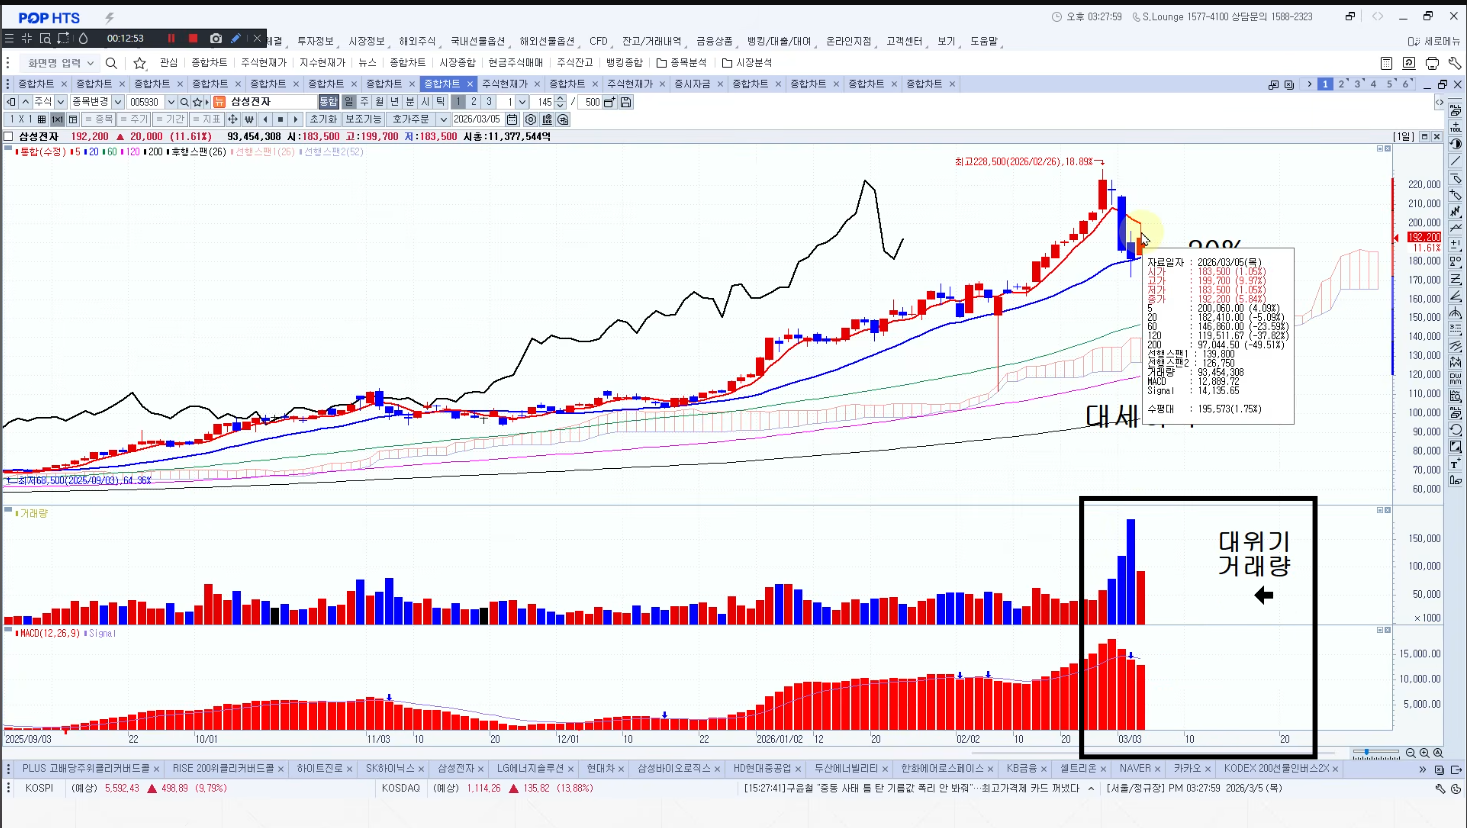Viewport: 1467px width, 828px height.
Task: Open the 투자정보 menu
Action: [x=315, y=41]
